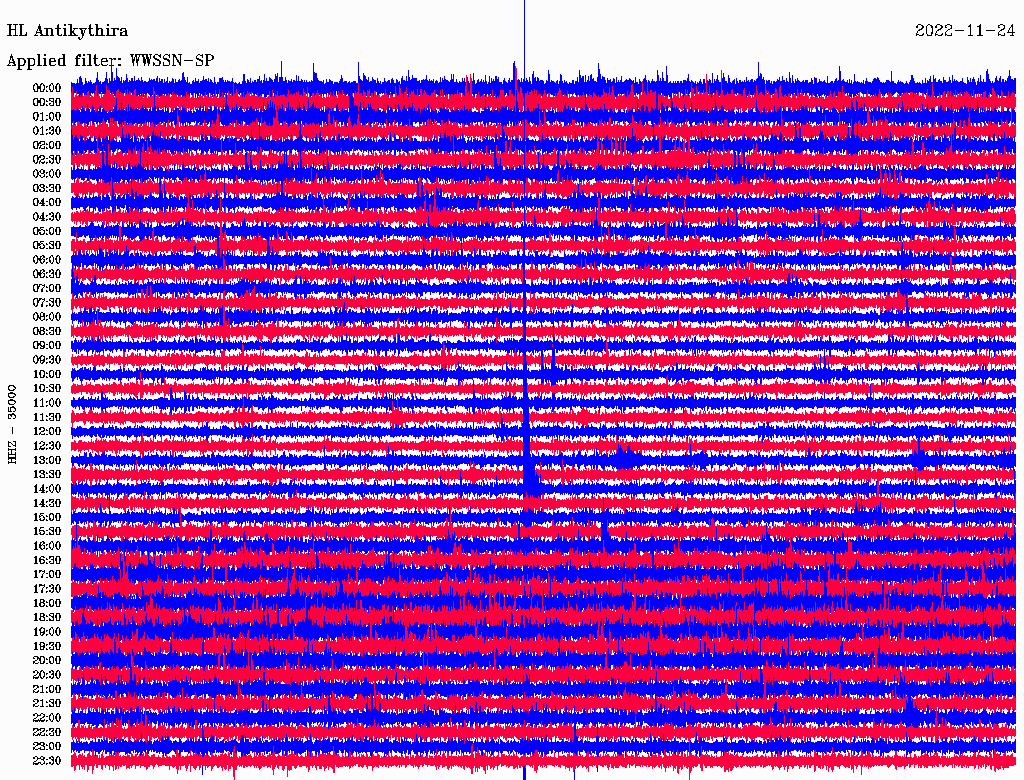Select the 21:00 time row label
The height and width of the screenshot is (780, 1024).
point(46,689)
